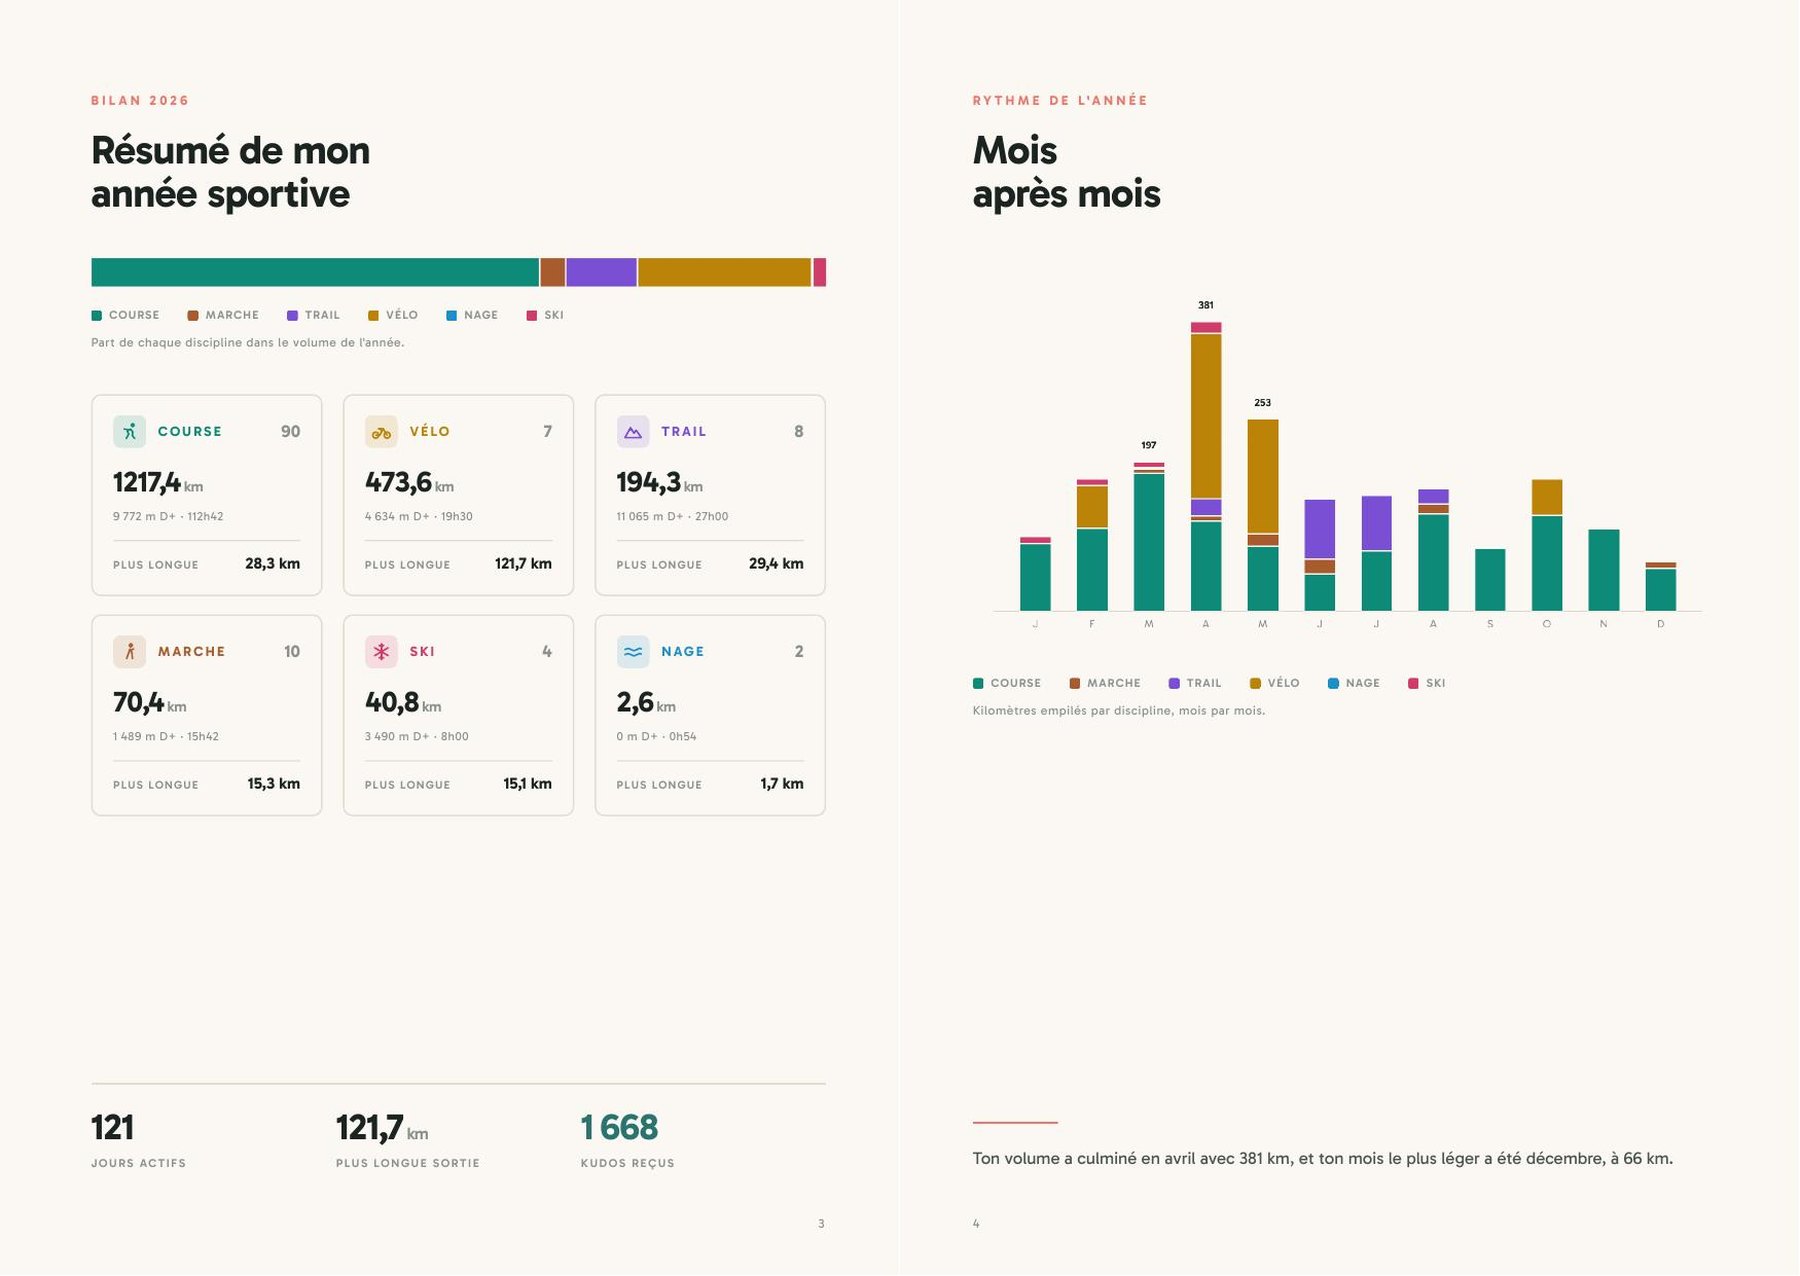The image size is (1800, 1276).
Task: Click the green Course segment of the volume bar
Action: 315,272
